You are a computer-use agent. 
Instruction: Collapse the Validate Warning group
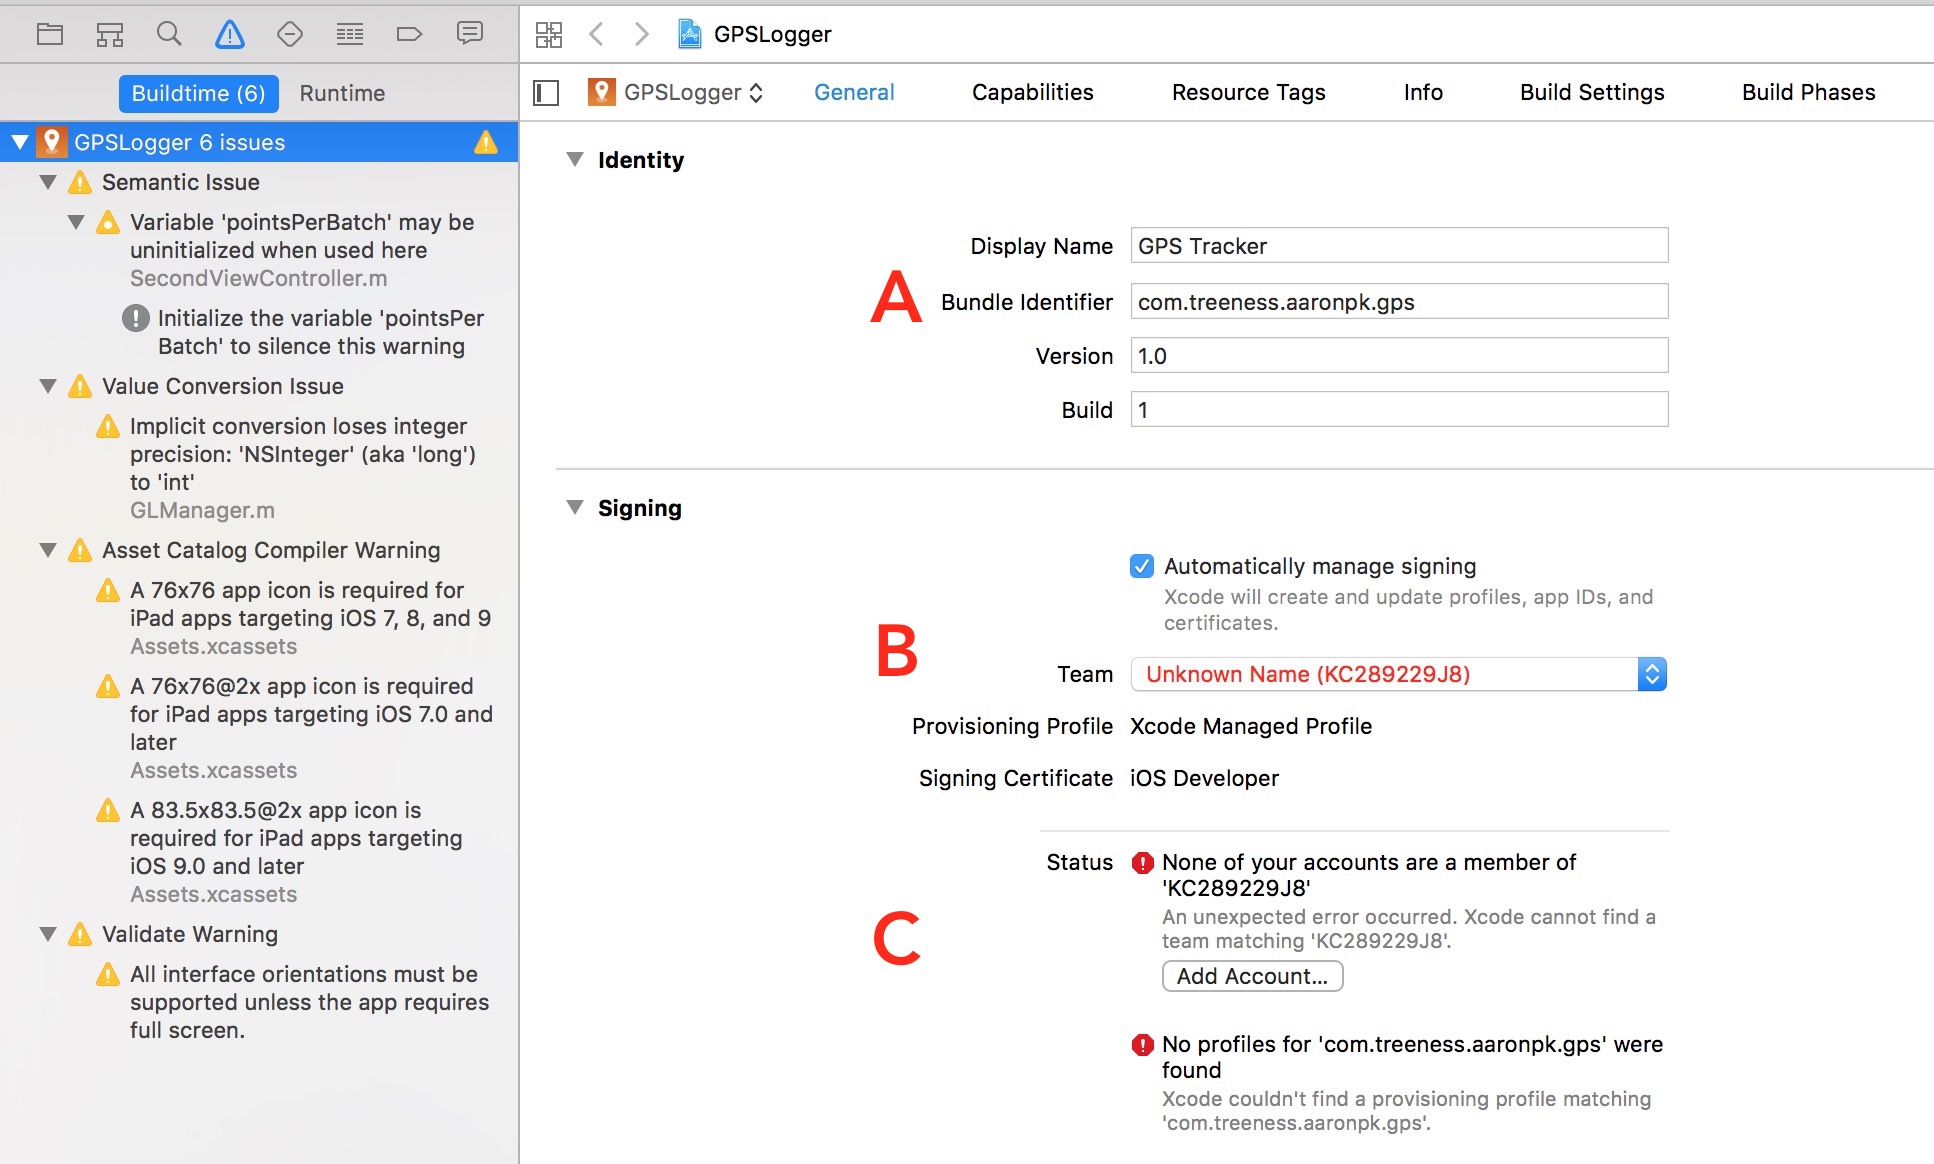click(x=47, y=934)
